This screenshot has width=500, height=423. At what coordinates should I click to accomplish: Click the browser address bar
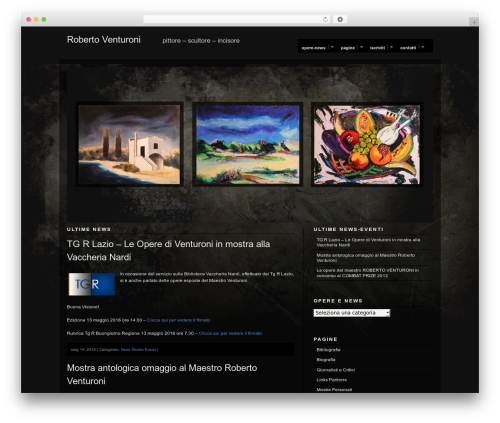pos(237,19)
